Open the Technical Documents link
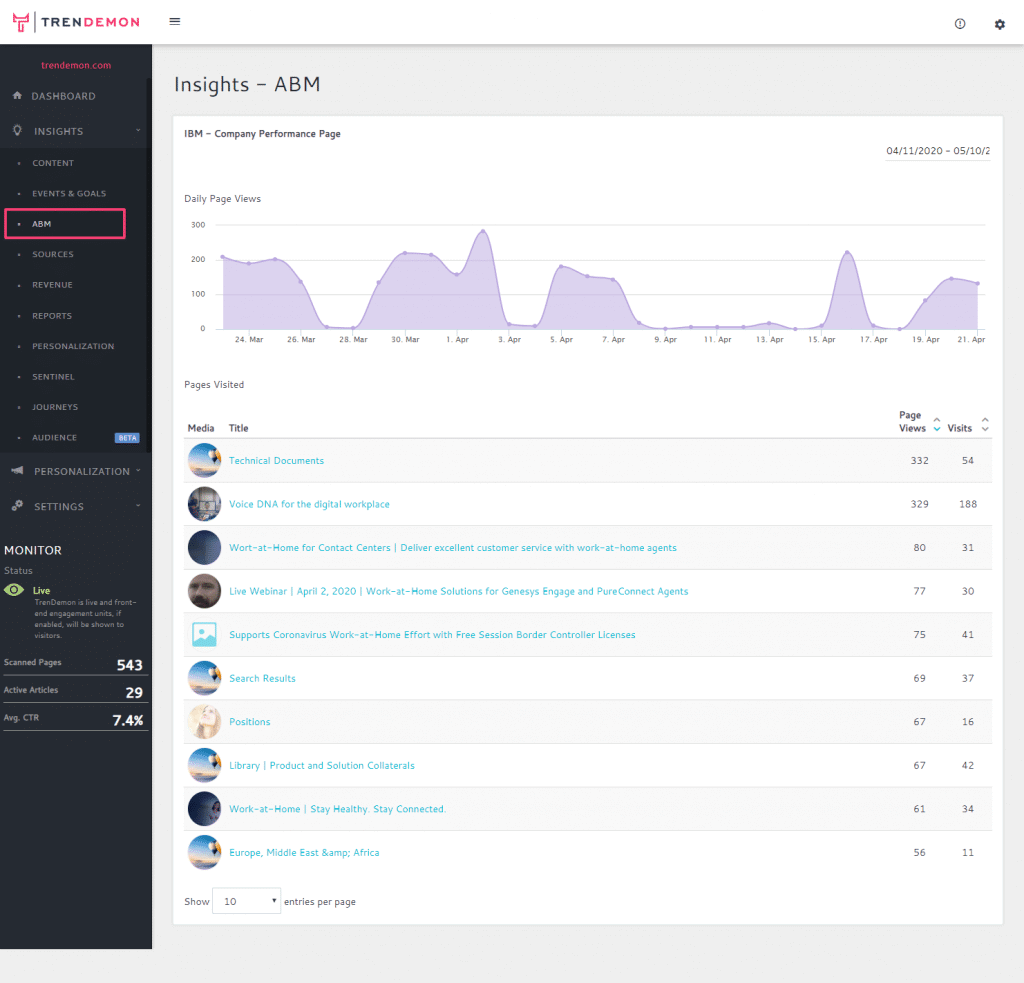 pyautogui.click(x=276, y=460)
